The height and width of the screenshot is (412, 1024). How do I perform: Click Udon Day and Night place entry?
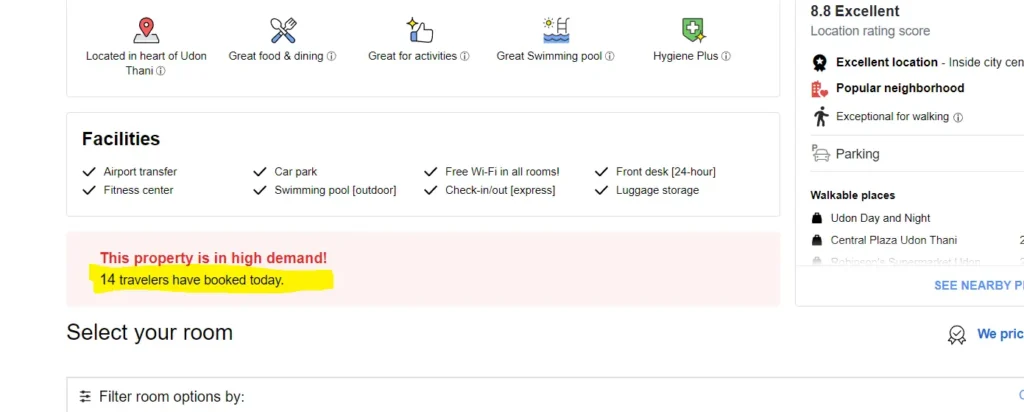click(880, 218)
